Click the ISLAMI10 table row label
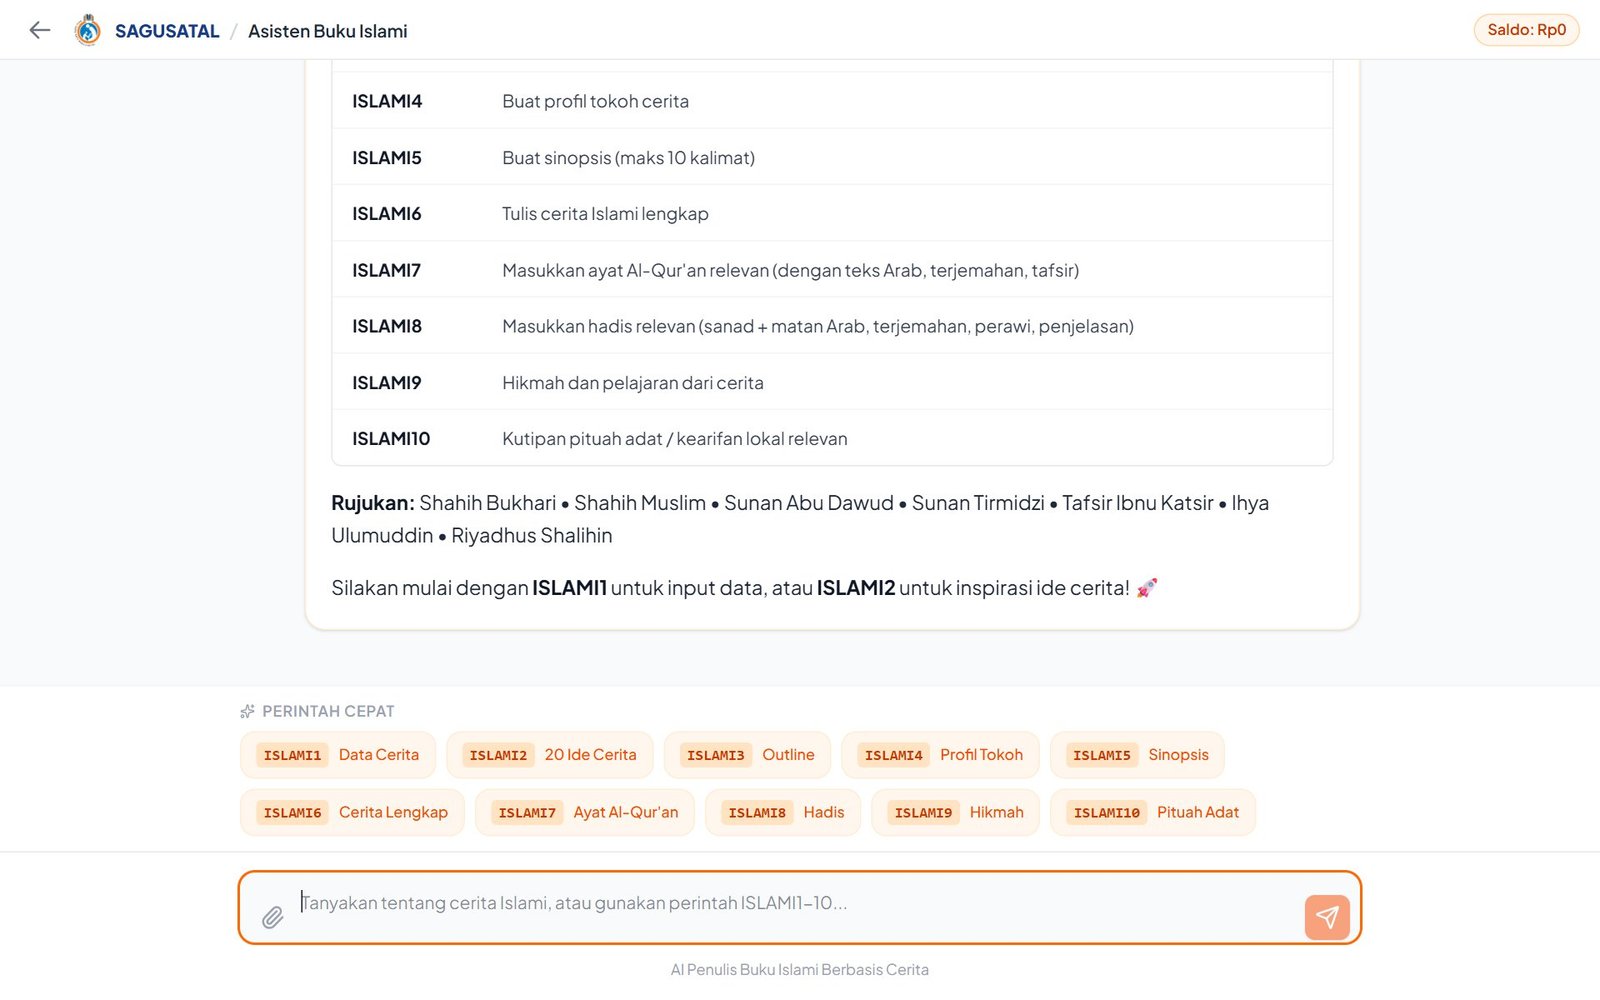This screenshot has width=1600, height=1000. 391,439
